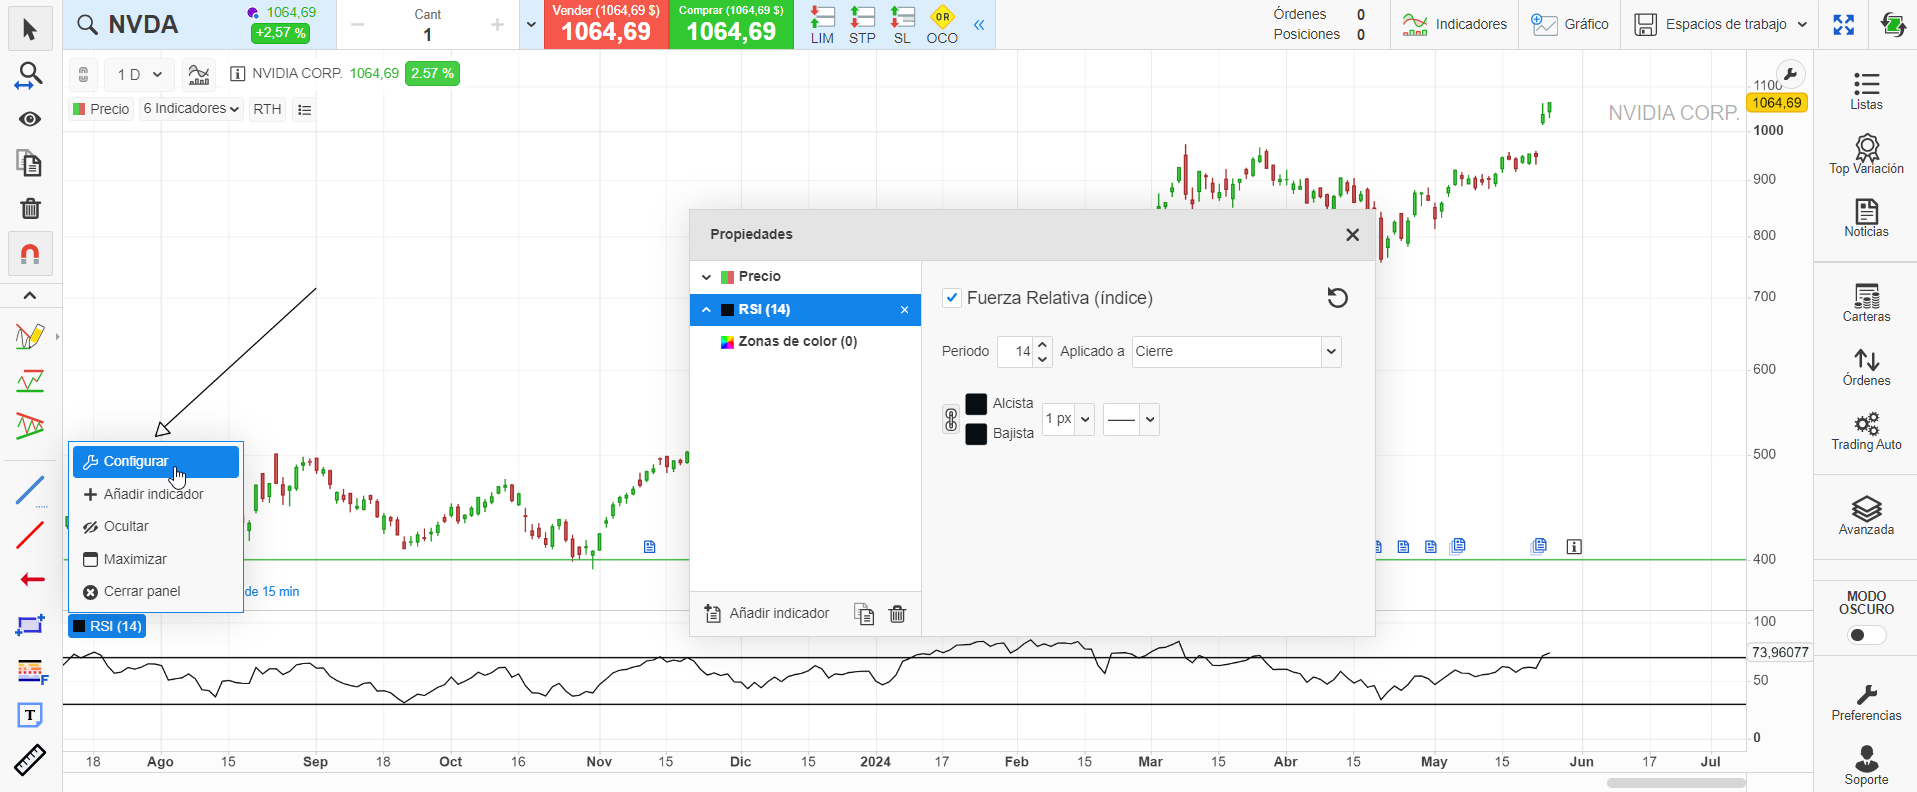Open the OCO order button
Image resolution: width=1917 pixels, height=792 pixels.
point(942,25)
